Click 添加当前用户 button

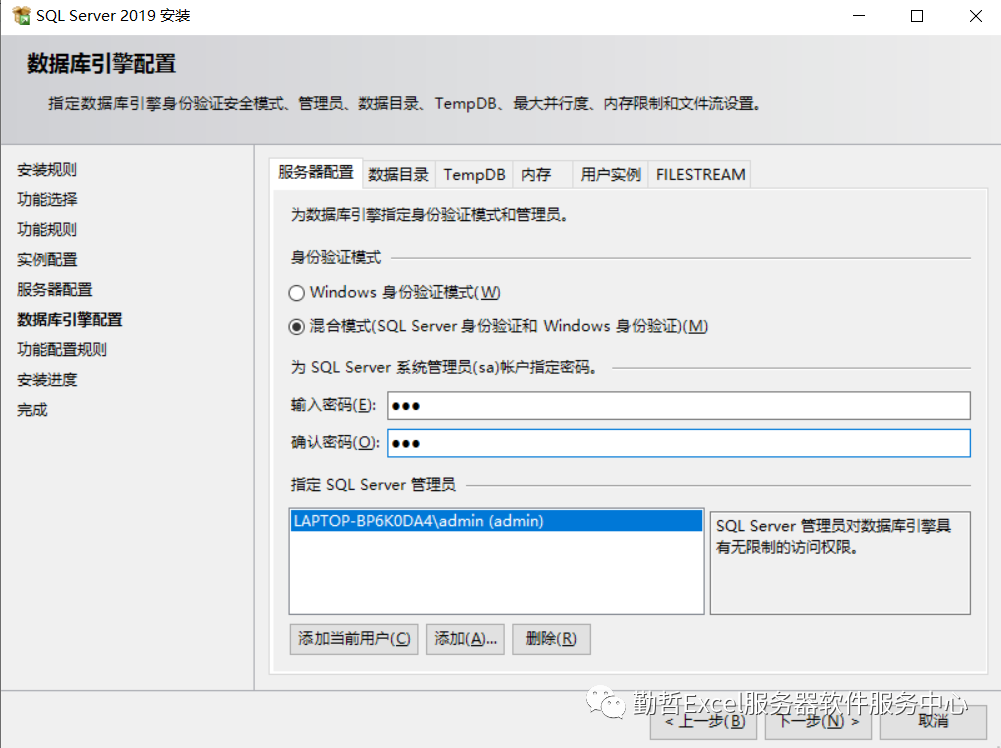click(x=354, y=639)
